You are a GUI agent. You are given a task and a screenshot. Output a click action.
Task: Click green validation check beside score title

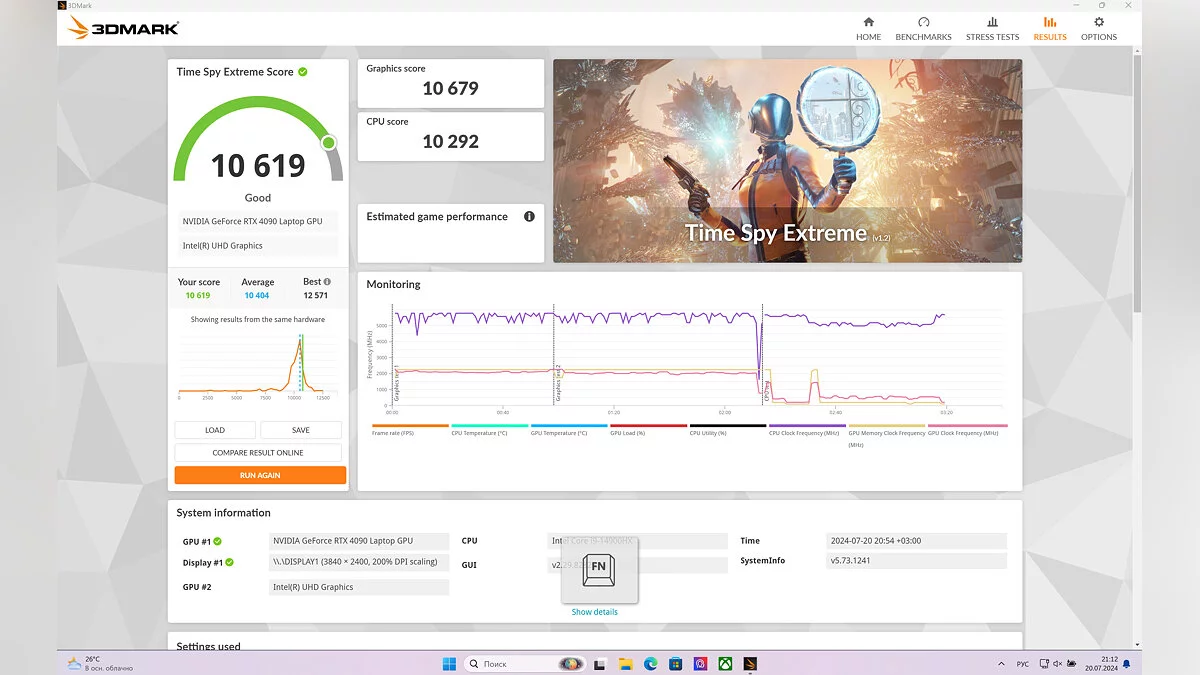[303, 72]
